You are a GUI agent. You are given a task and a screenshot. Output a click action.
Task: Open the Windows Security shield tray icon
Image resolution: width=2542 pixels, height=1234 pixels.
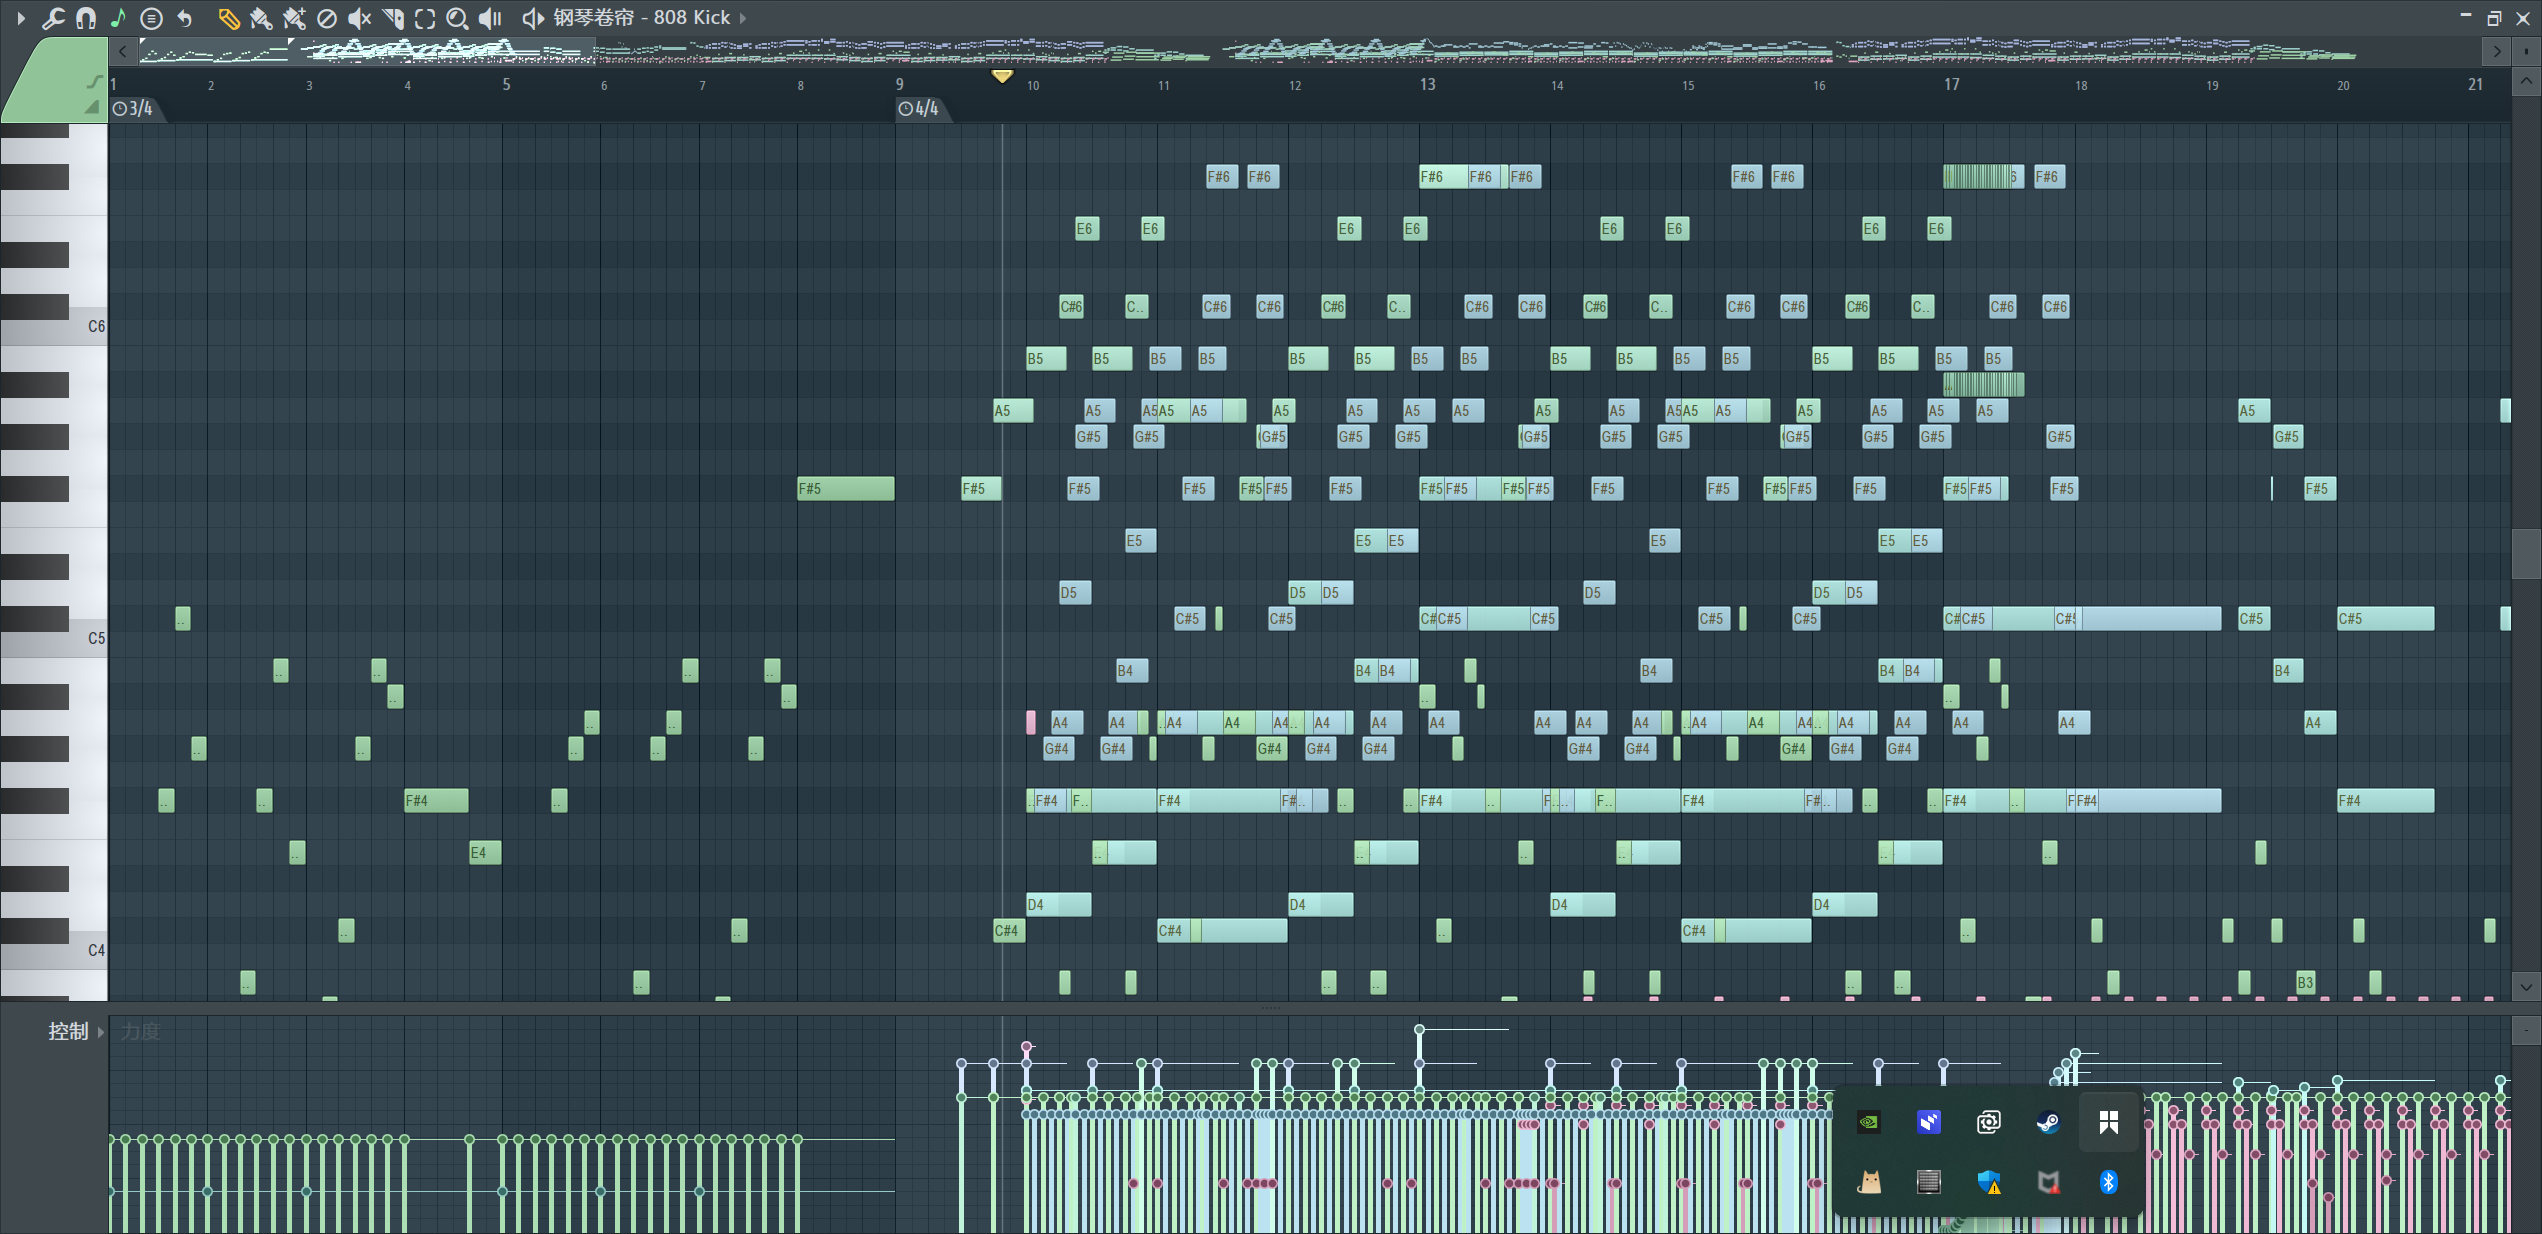point(1989,1182)
